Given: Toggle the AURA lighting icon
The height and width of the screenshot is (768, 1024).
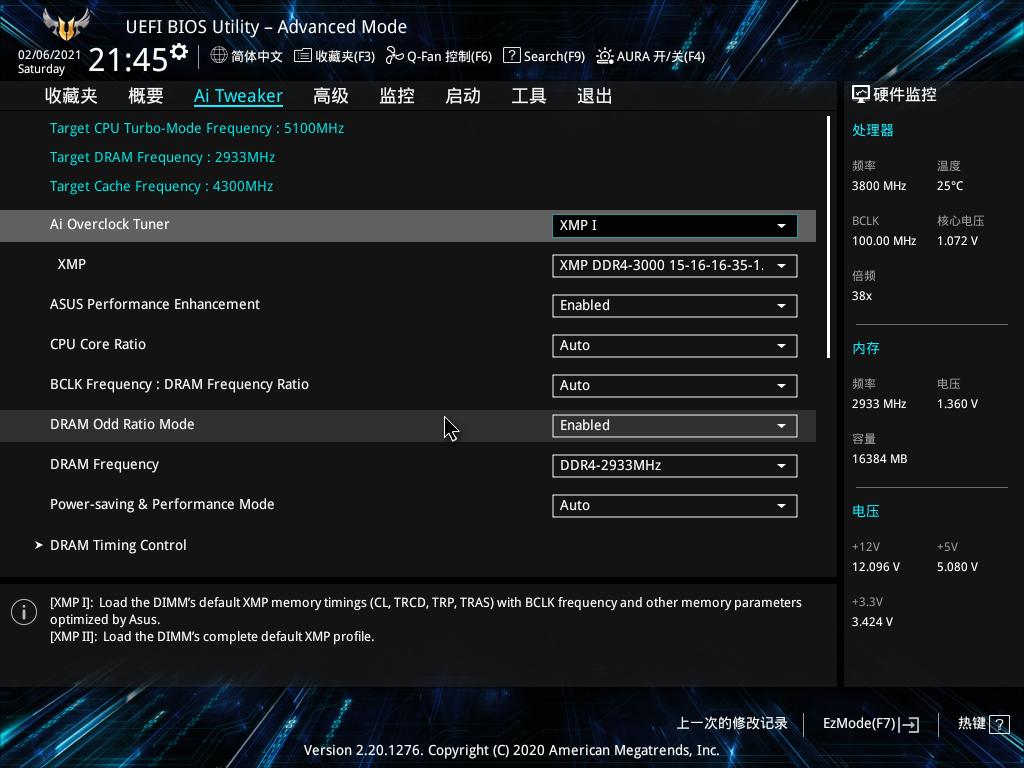Looking at the screenshot, I should pyautogui.click(x=604, y=56).
